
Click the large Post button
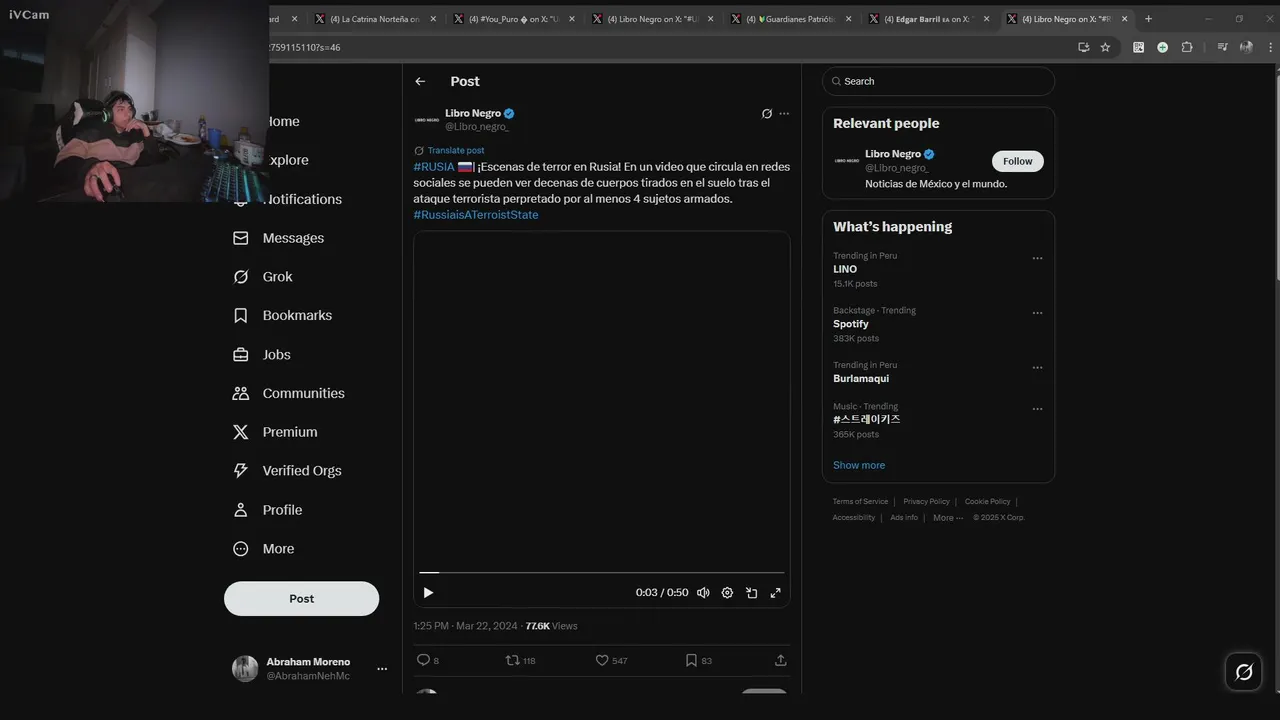(301, 599)
